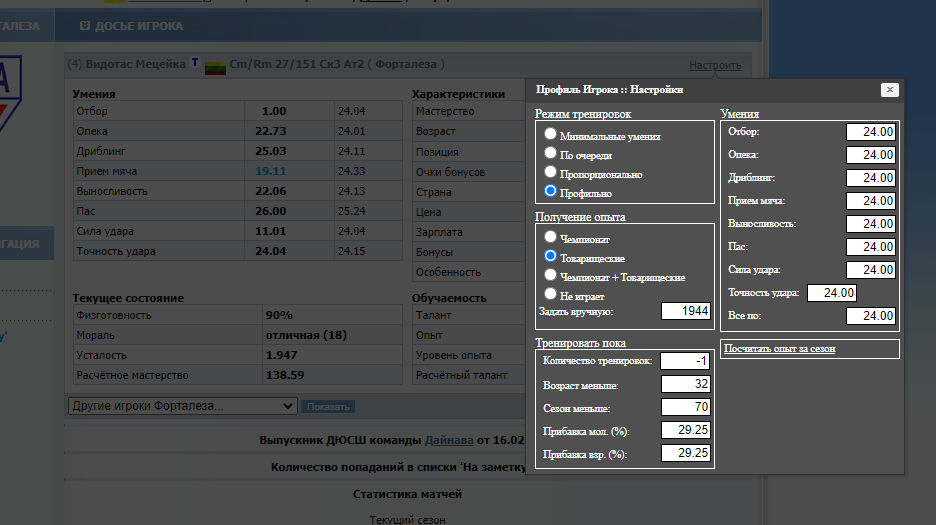Click the Сезон меньше field
936x525 pixels.
[x=685, y=407]
